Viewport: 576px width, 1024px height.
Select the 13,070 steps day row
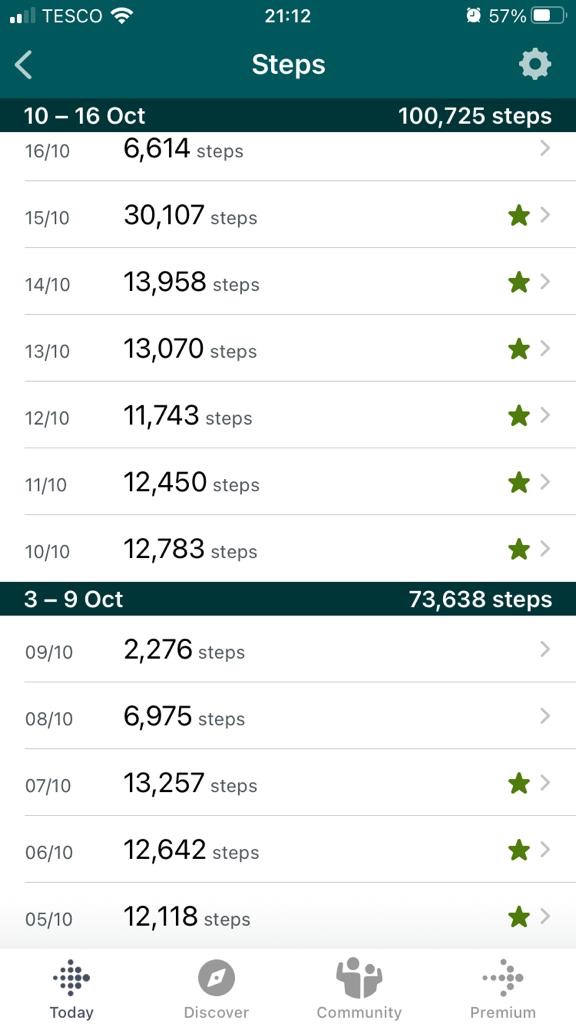click(288, 349)
